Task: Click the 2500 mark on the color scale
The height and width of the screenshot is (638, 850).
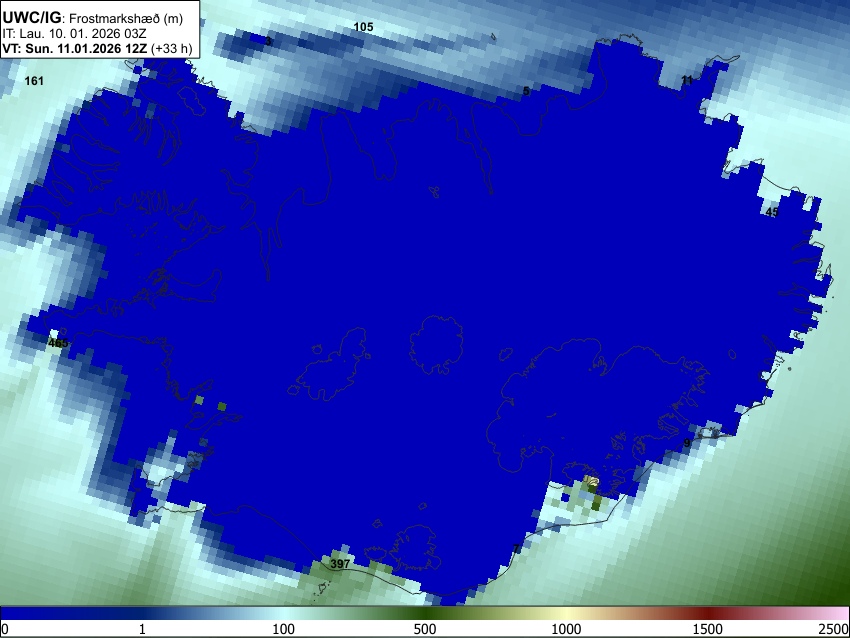Action: (x=834, y=629)
